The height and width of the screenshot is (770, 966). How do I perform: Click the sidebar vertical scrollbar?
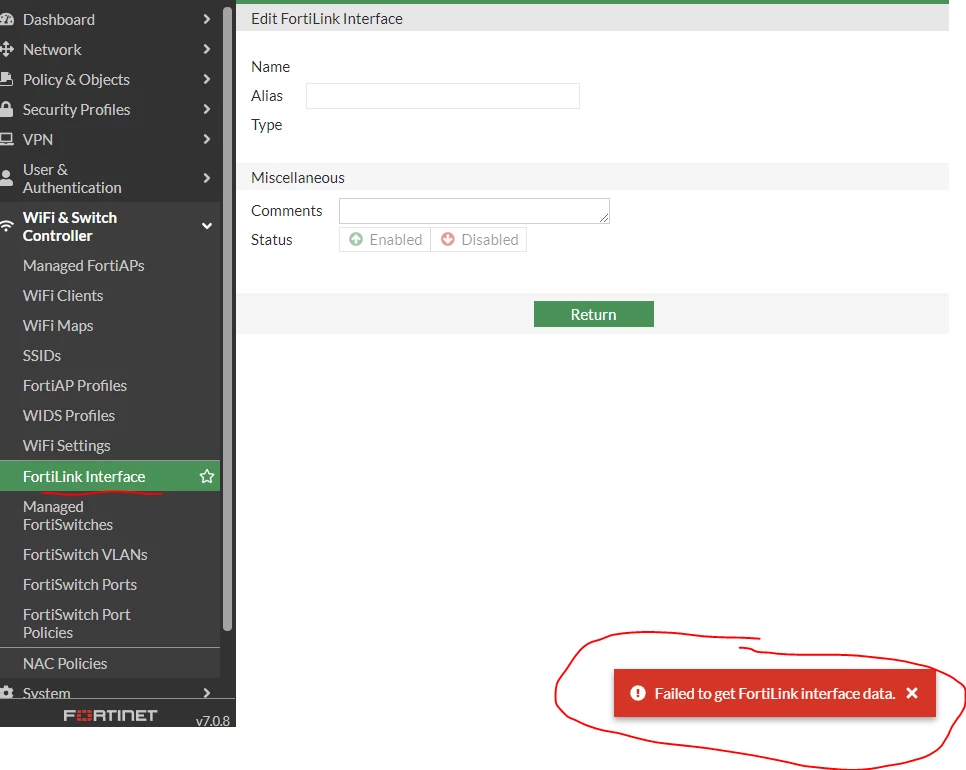tap(227, 317)
